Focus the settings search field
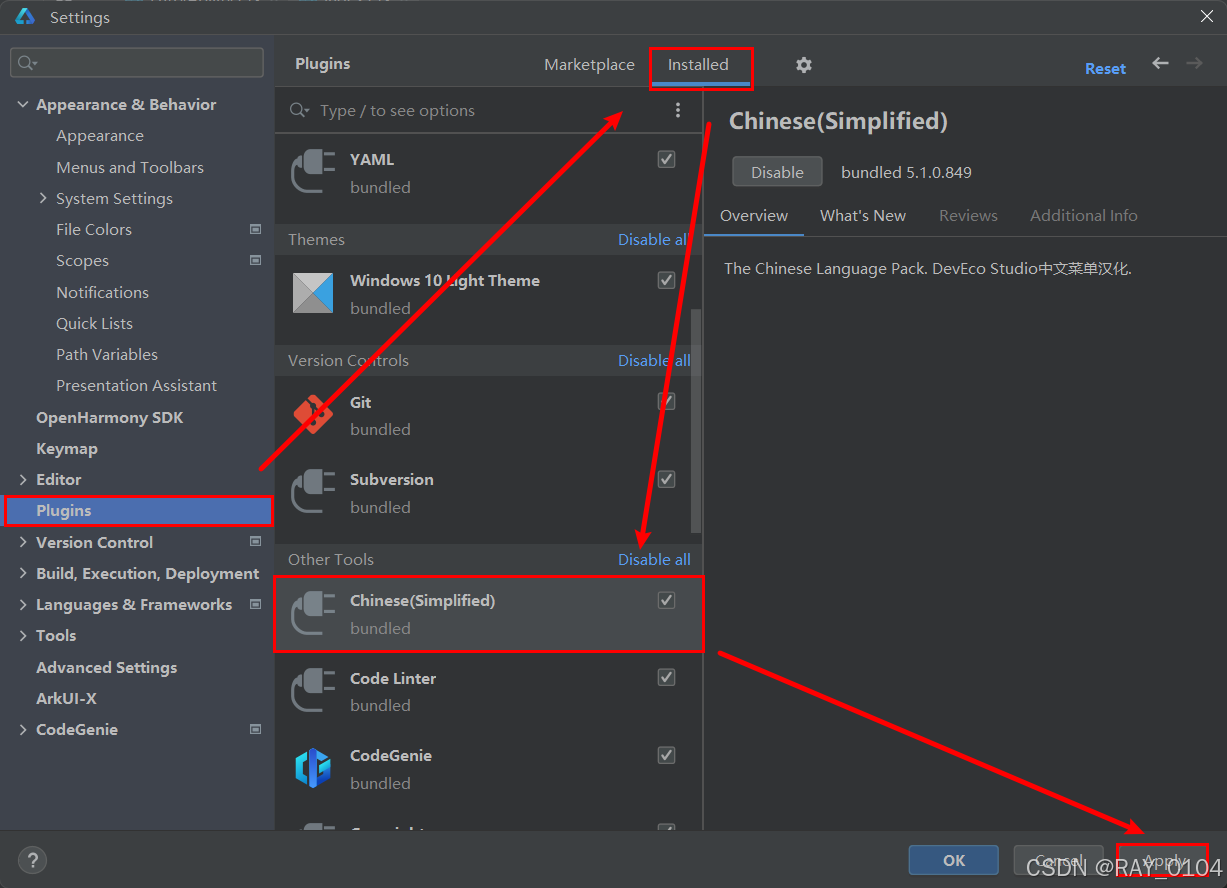 [137, 63]
